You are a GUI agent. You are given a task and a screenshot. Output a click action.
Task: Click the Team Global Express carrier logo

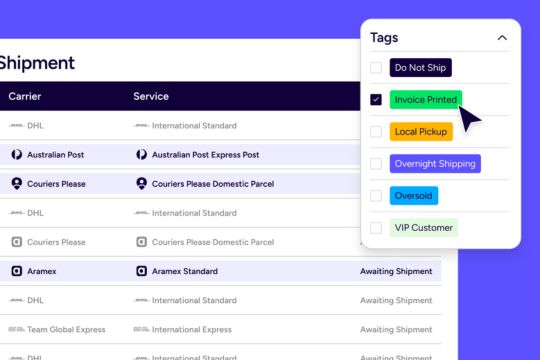click(x=16, y=329)
